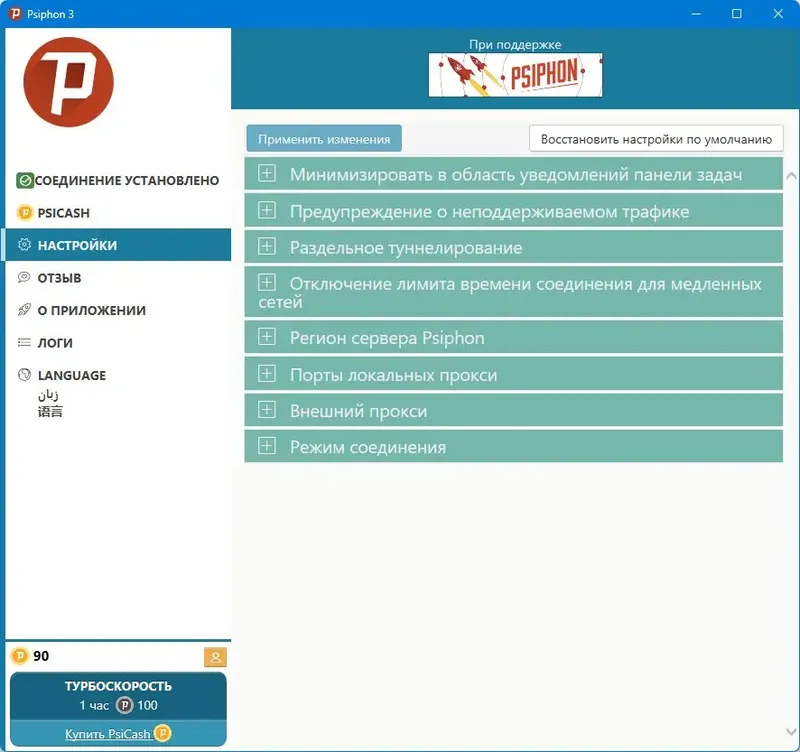Click the gear icon next to НАСТРОЙКИ
This screenshot has height=752, width=800.
[x=24, y=245]
